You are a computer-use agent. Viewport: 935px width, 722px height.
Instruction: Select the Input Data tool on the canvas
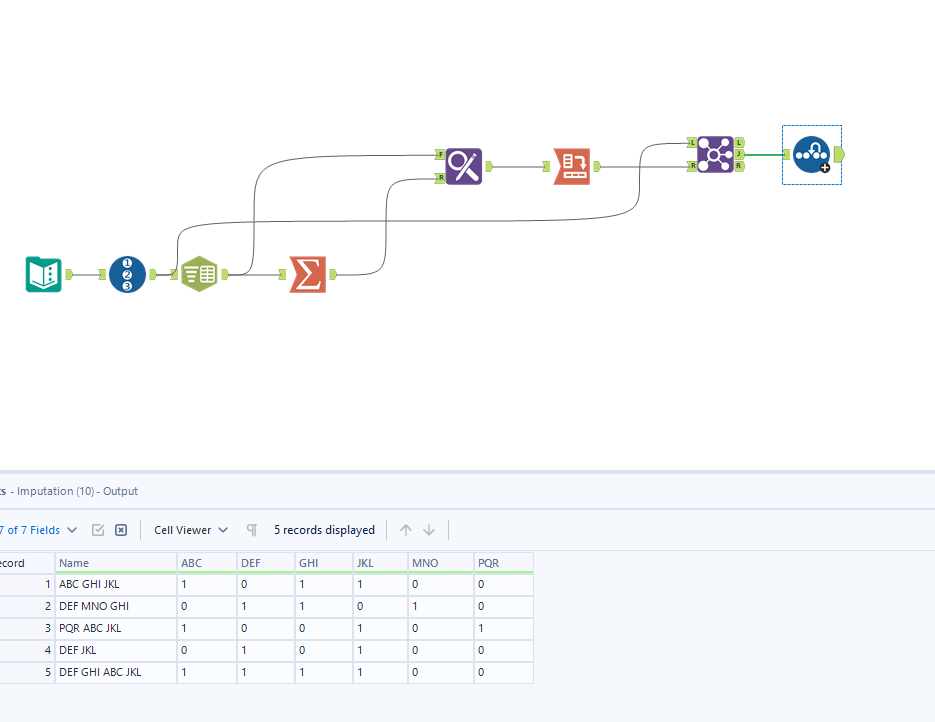tap(42, 274)
